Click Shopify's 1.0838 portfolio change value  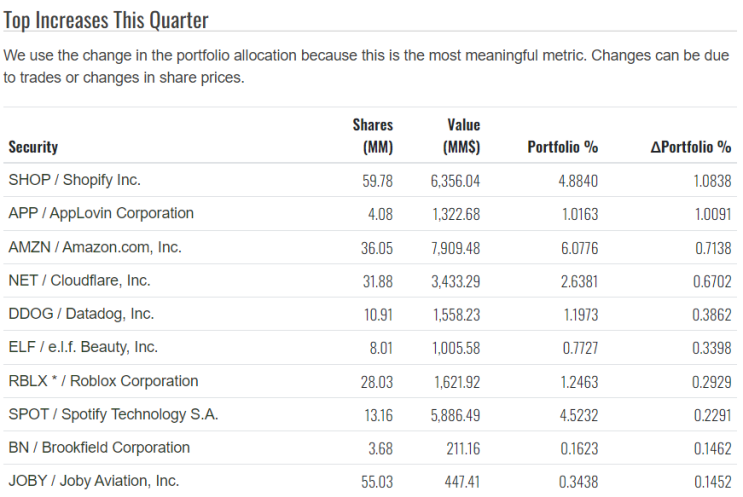tap(709, 181)
